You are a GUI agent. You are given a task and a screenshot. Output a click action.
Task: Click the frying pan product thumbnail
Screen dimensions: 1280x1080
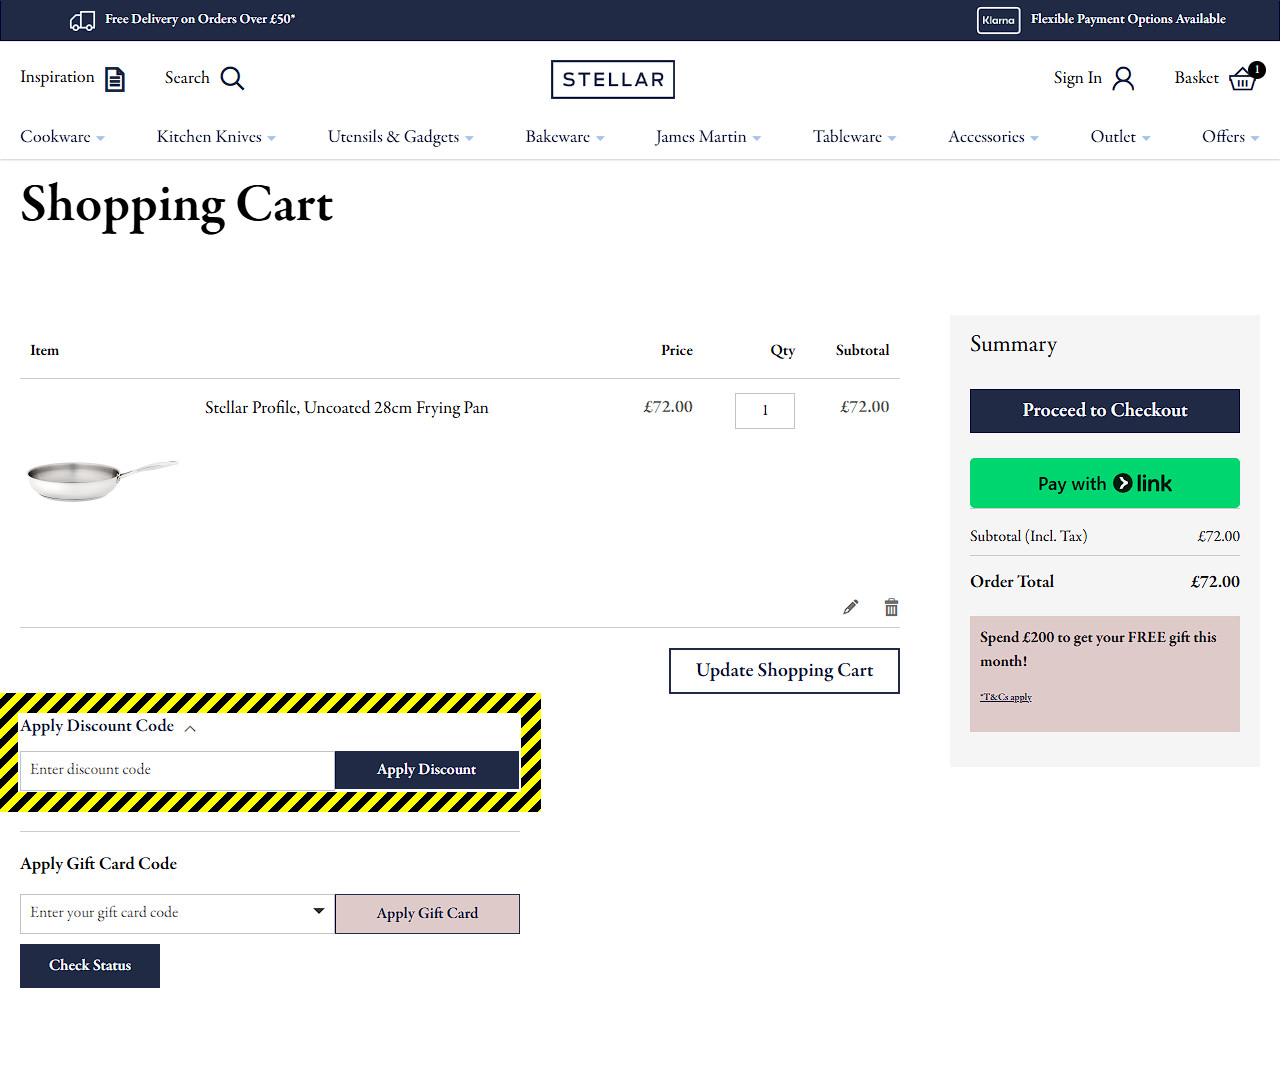pyautogui.click(x=102, y=479)
